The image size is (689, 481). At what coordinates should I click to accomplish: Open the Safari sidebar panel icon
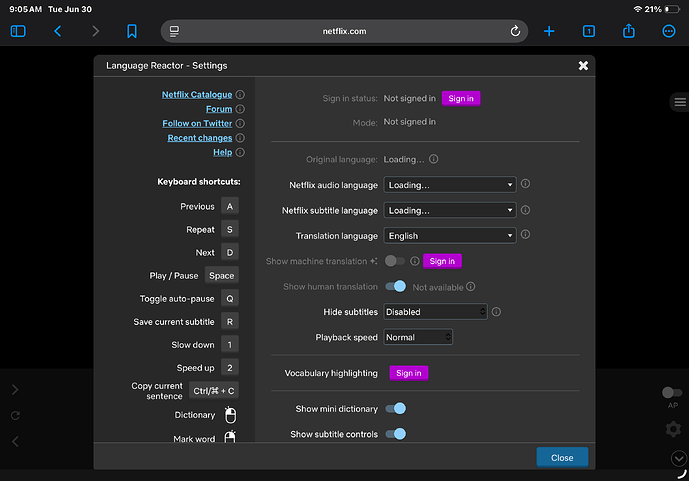point(18,31)
